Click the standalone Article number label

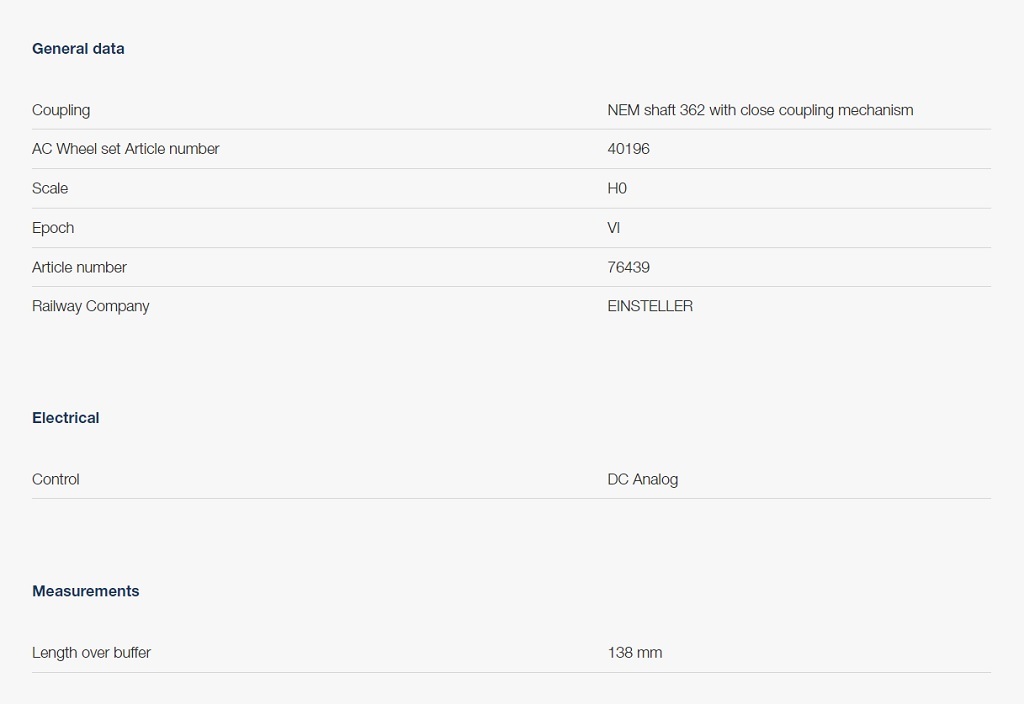(79, 267)
